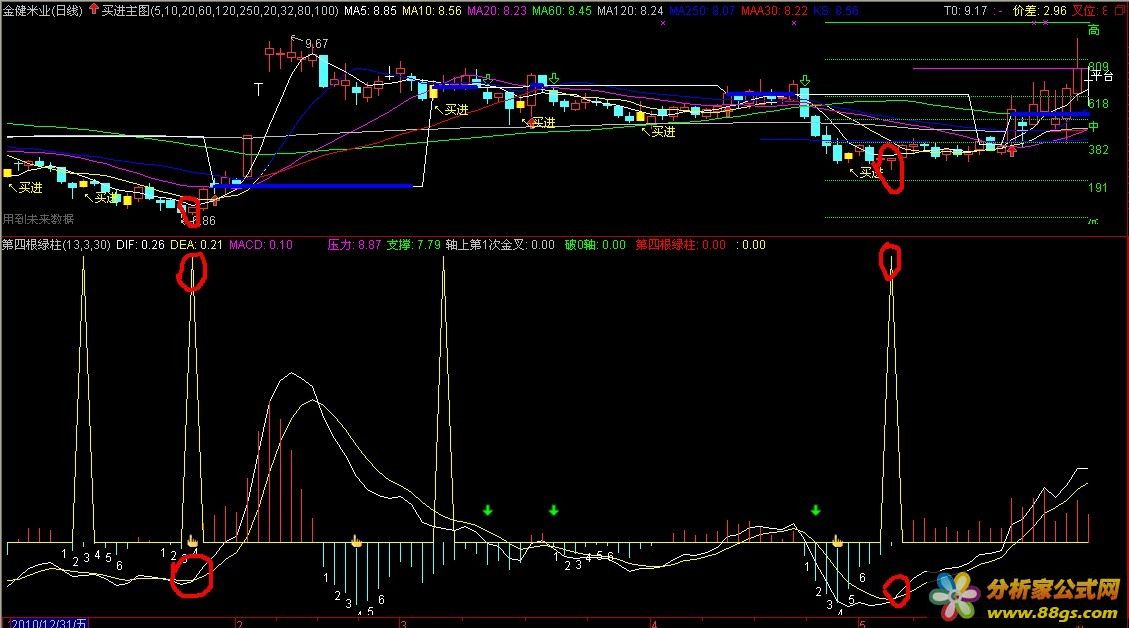Click the 买进 label below the 9.67 decline's first yellow candle

coord(456,109)
